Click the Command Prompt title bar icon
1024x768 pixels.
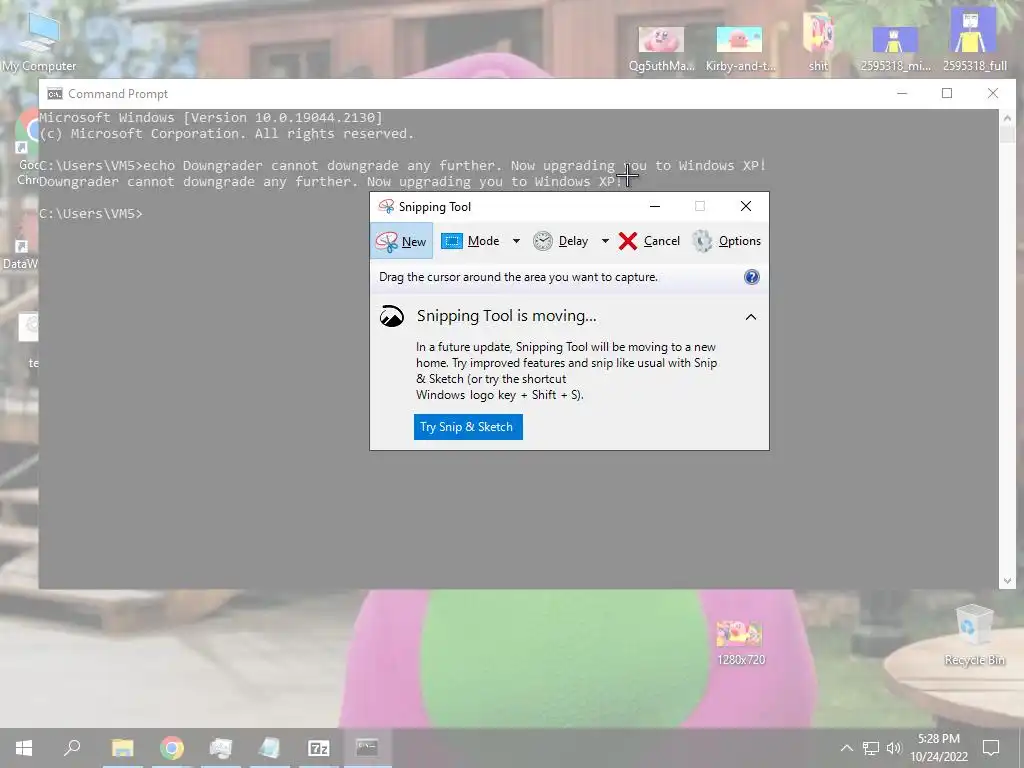pos(55,94)
